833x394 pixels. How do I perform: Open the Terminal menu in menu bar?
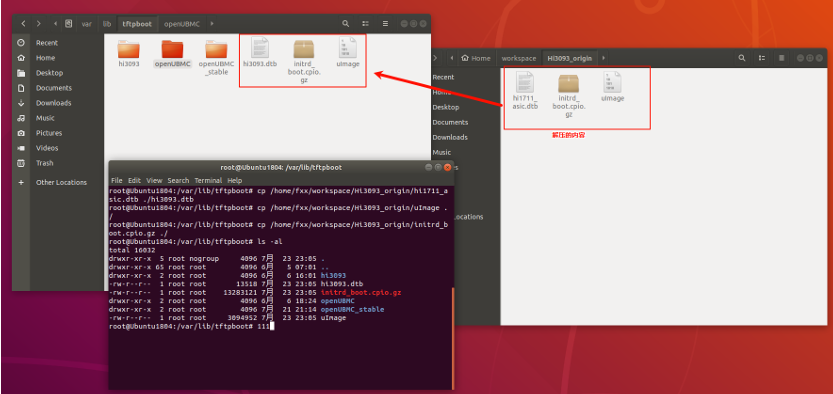pos(208,181)
